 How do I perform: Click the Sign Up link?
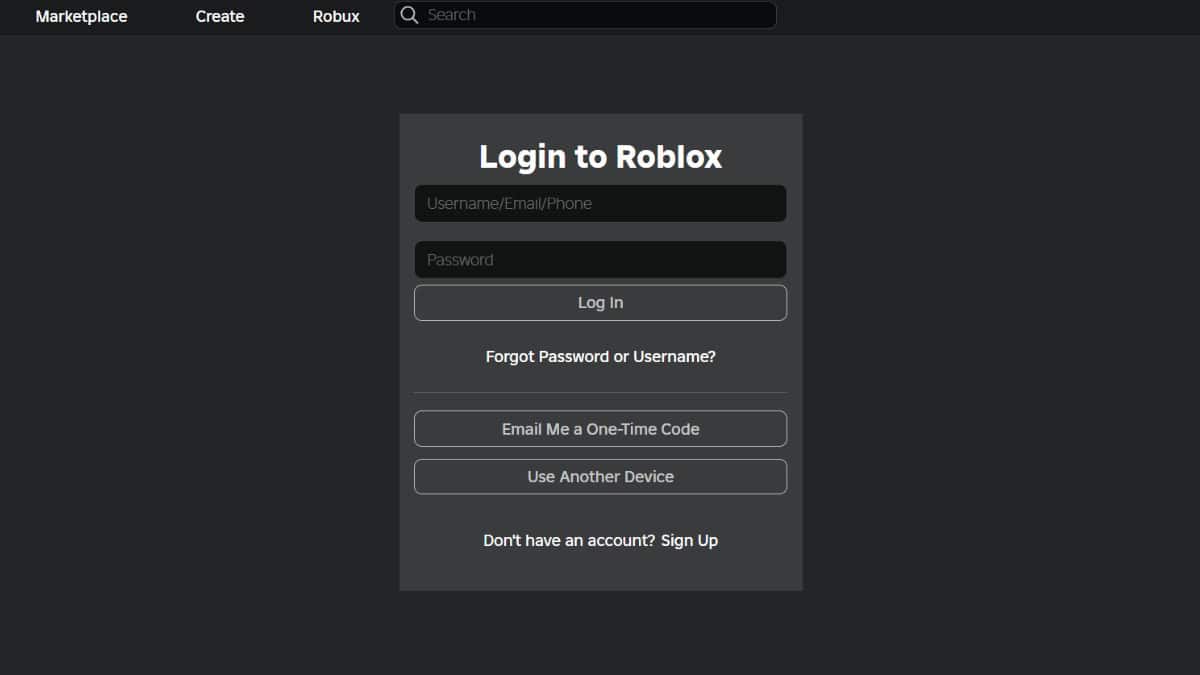pyautogui.click(x=690, y=540)
